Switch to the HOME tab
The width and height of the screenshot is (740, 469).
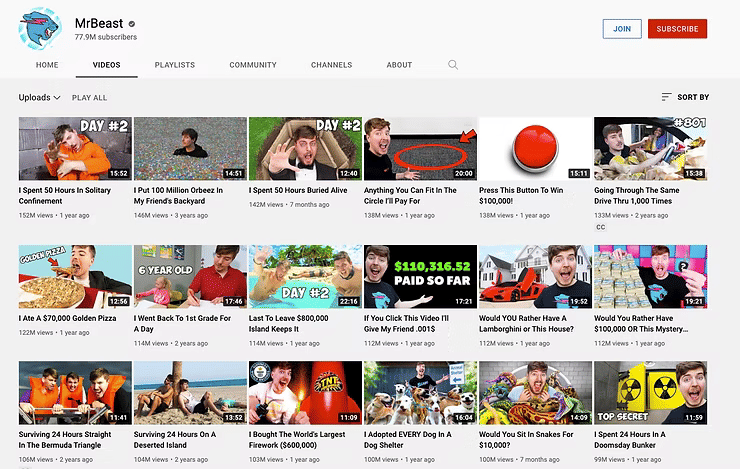click(47, 65)
